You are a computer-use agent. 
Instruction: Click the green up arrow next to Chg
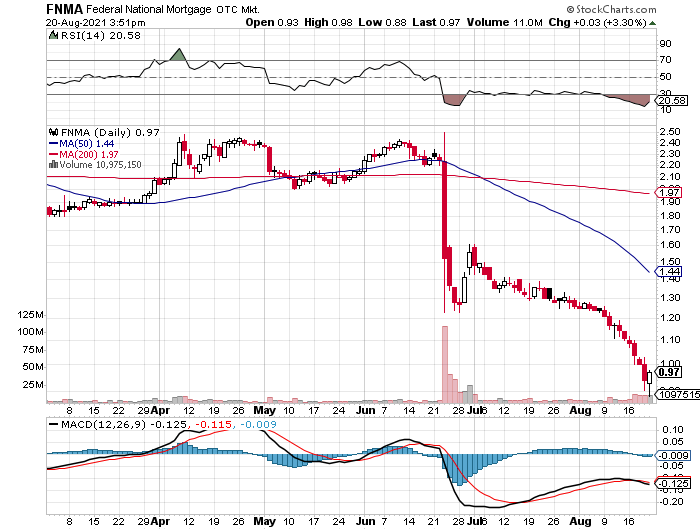click(x=652, y=23)
